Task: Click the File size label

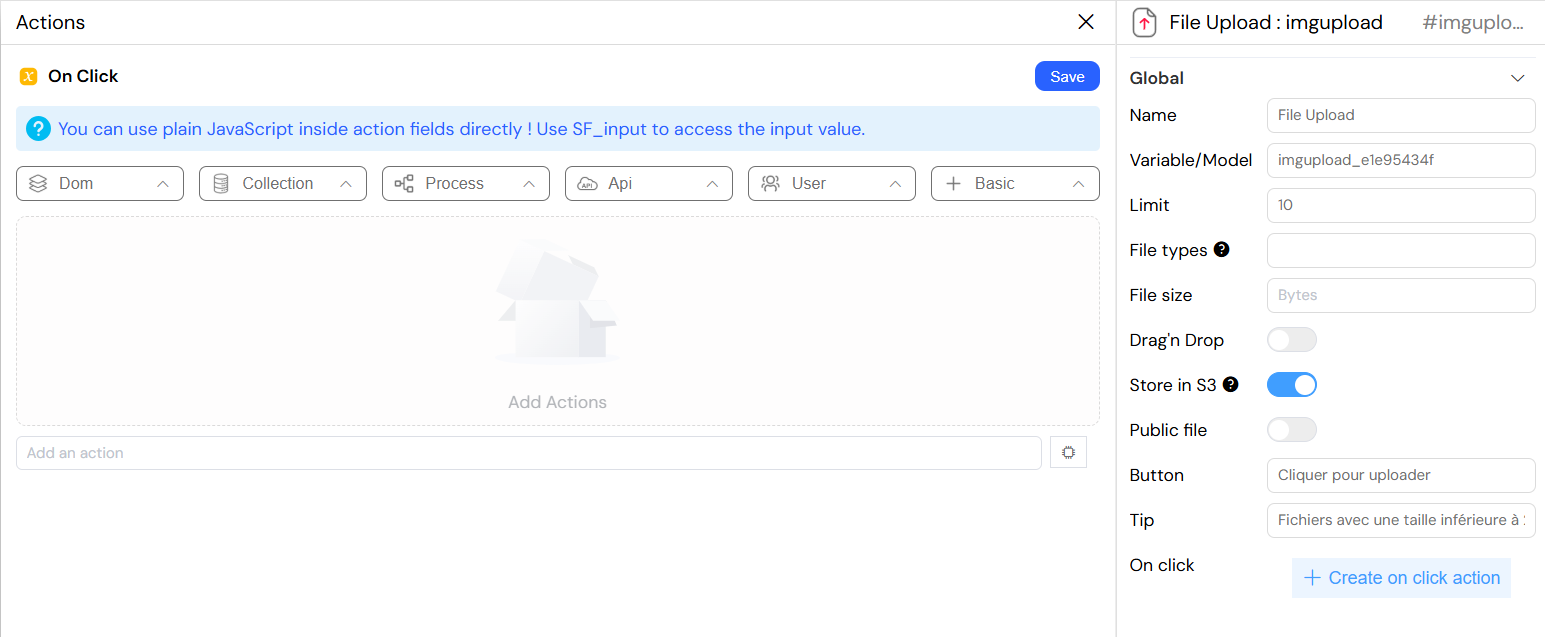Action: (x=1161, y=295)
